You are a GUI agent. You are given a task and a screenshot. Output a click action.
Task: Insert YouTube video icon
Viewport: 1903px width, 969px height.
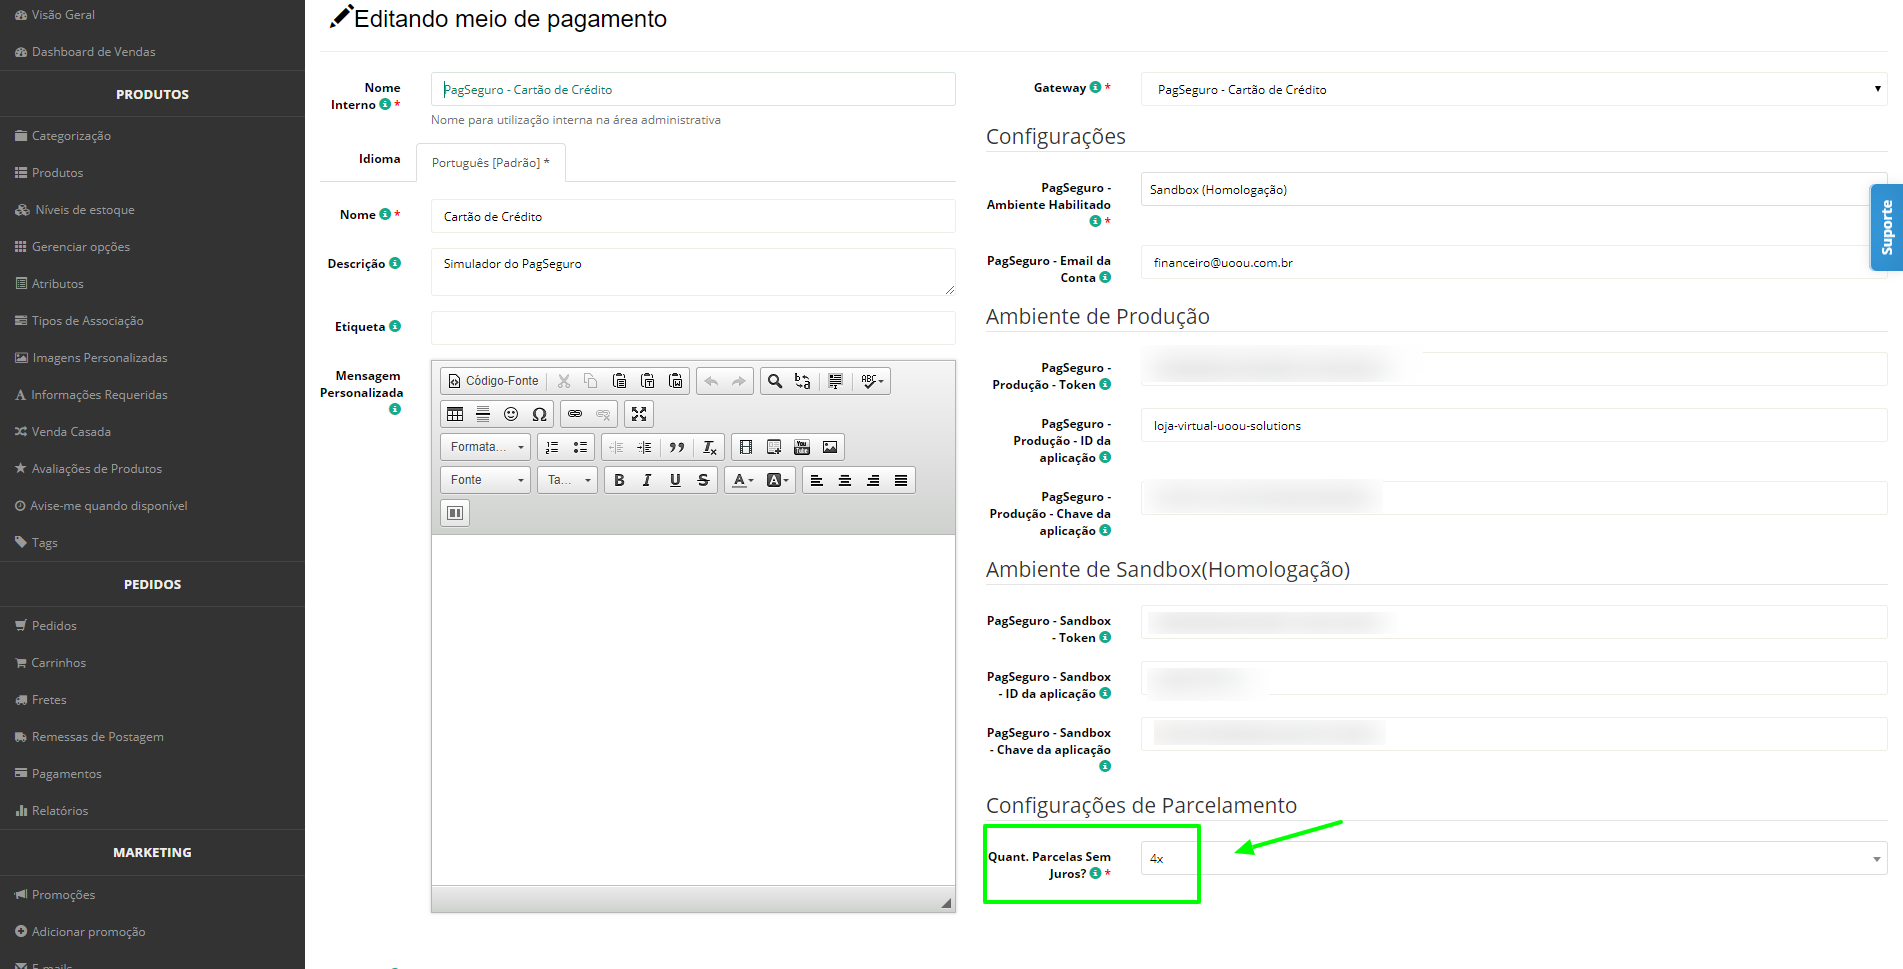pos(802,447)
